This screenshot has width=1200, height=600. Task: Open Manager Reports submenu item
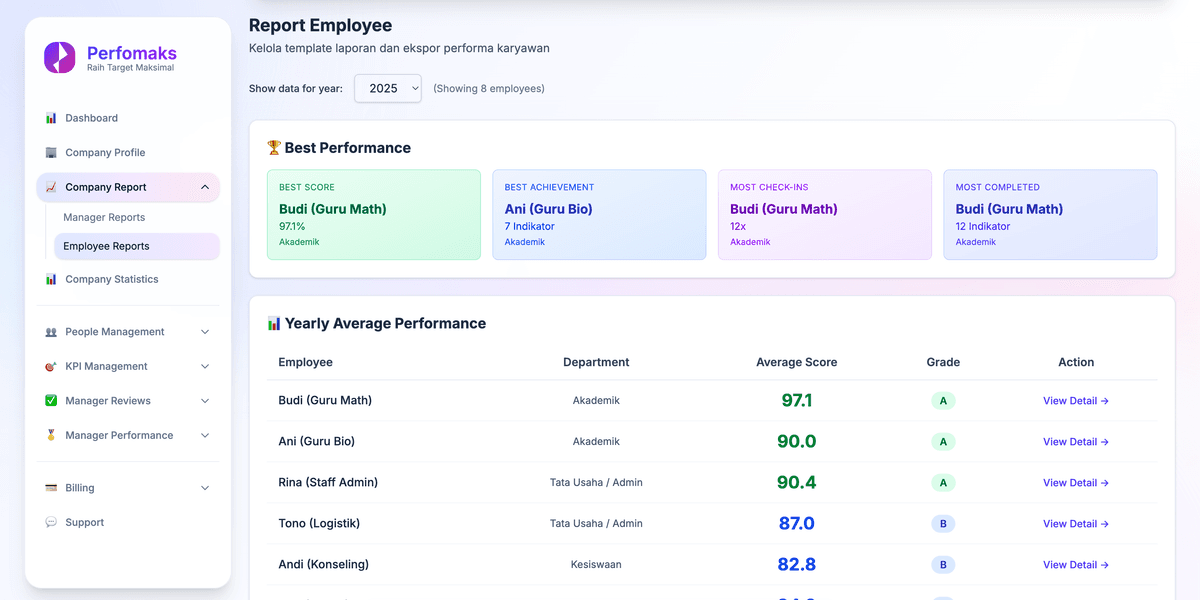pos(104,217)
